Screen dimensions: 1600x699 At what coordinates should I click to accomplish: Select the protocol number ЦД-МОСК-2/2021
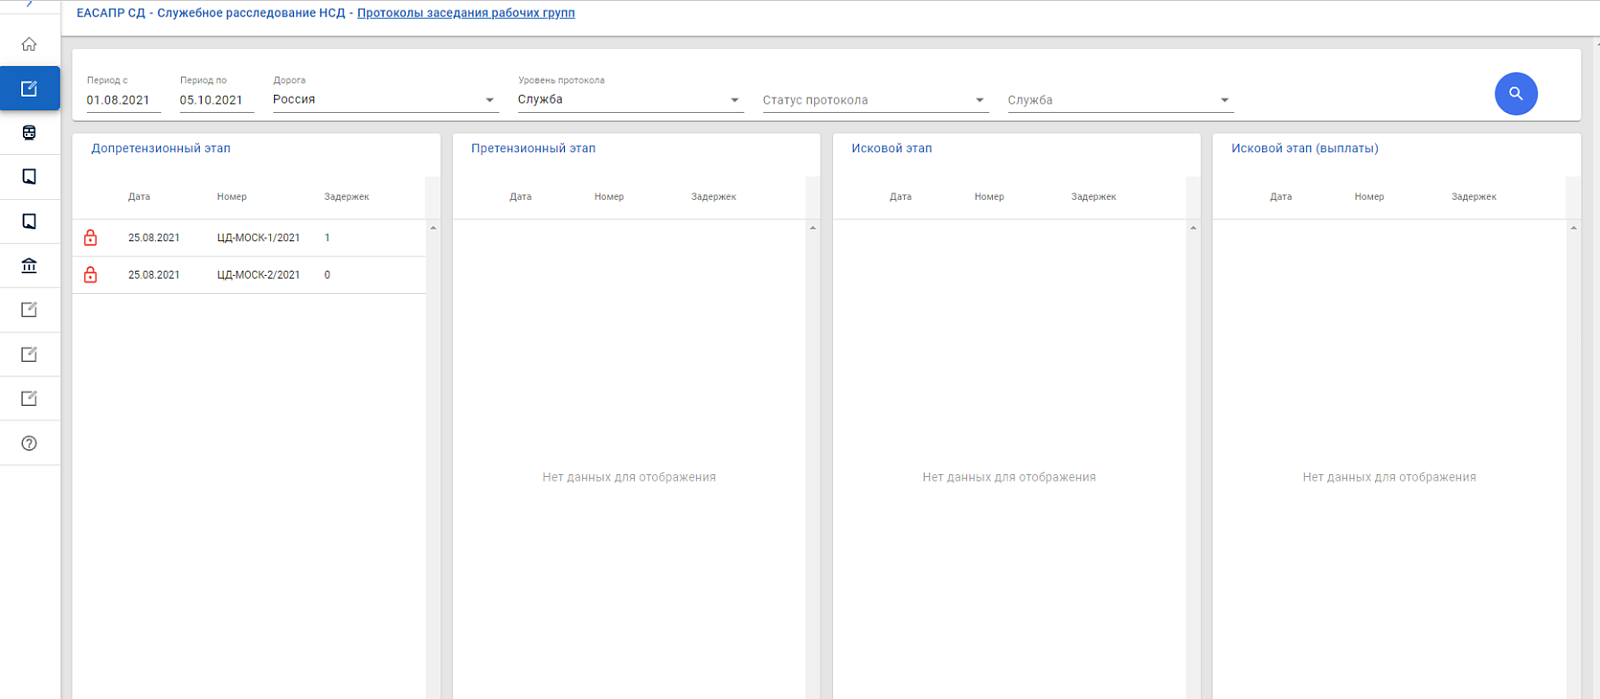(x=258, y=275)
